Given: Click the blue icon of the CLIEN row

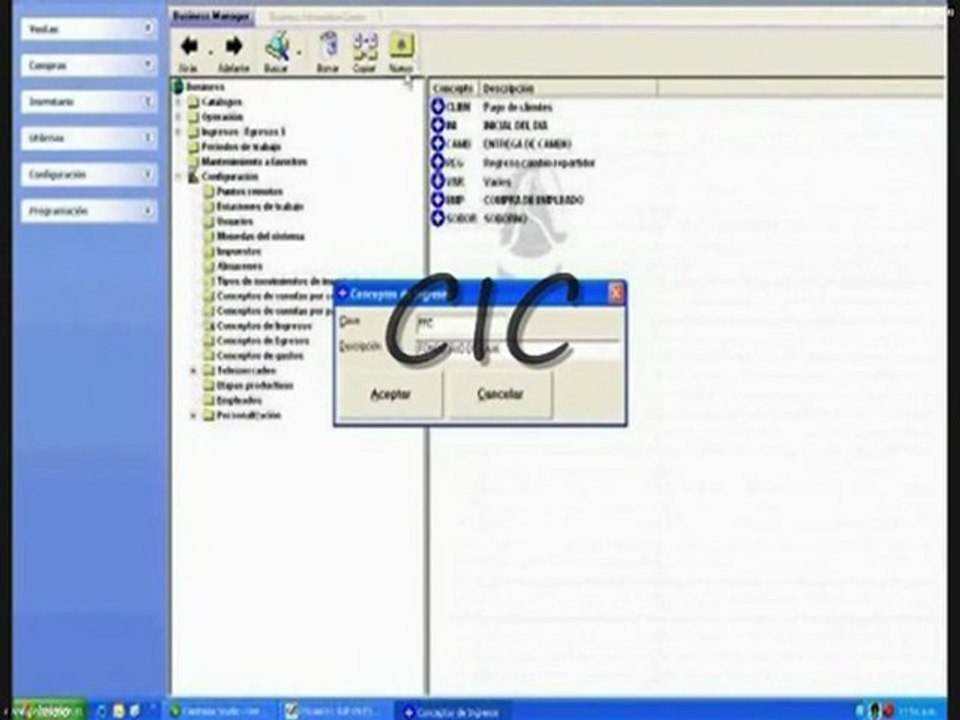Looking at the screenshot, I should 438,107.
